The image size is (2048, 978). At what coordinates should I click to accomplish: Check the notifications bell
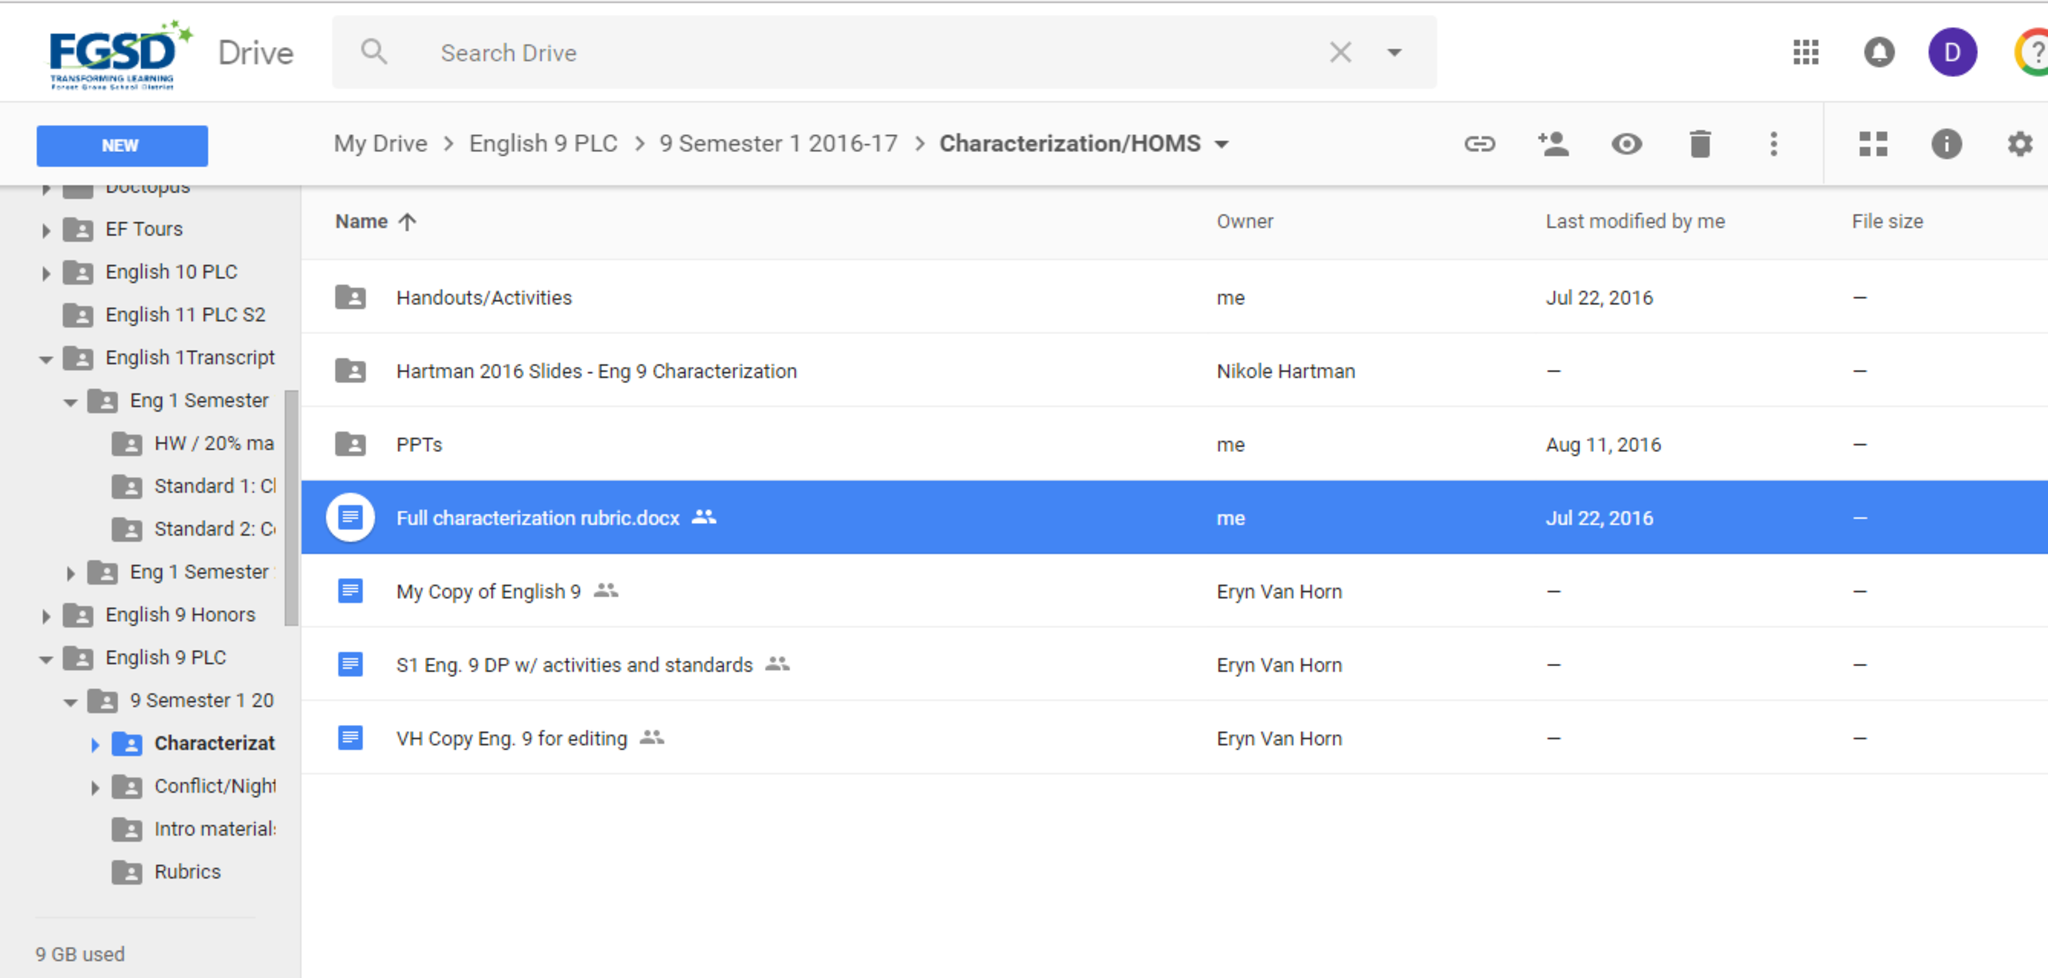point(1879,52)
